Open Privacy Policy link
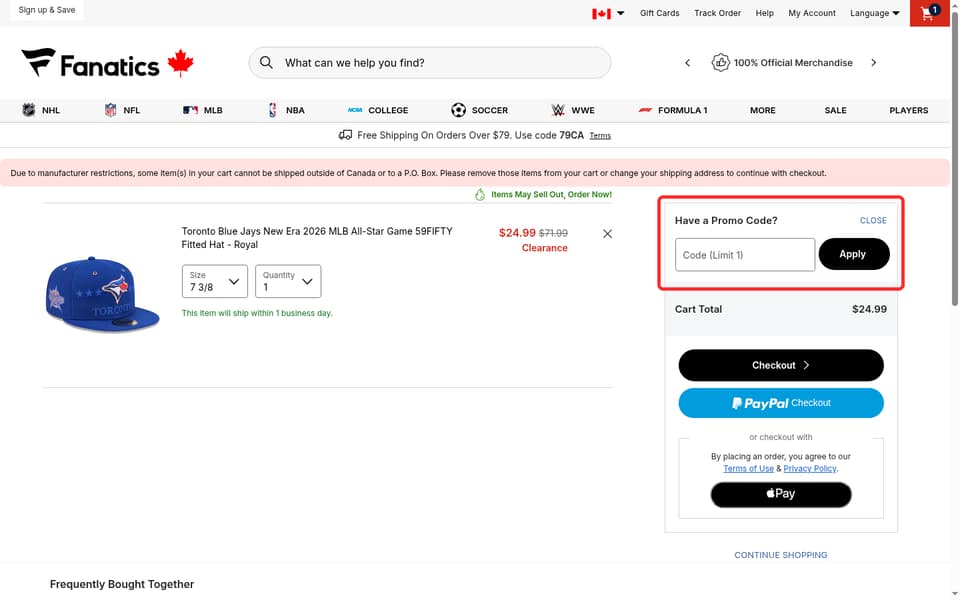 809,468
